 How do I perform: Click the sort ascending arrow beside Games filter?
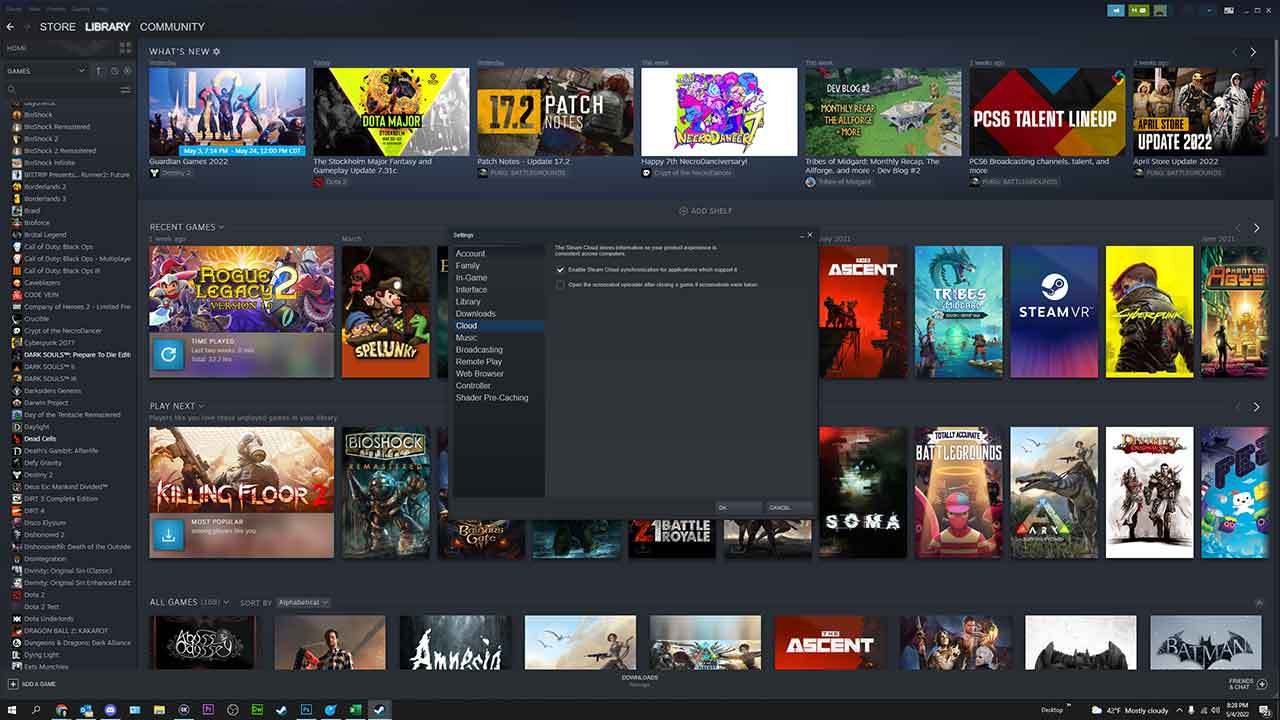(99, 71)
